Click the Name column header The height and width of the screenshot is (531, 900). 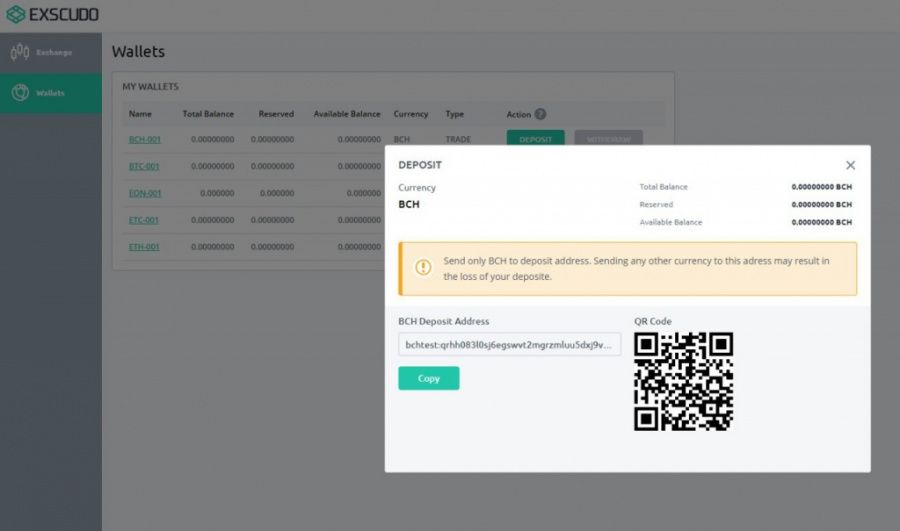[x=140, y=114]
